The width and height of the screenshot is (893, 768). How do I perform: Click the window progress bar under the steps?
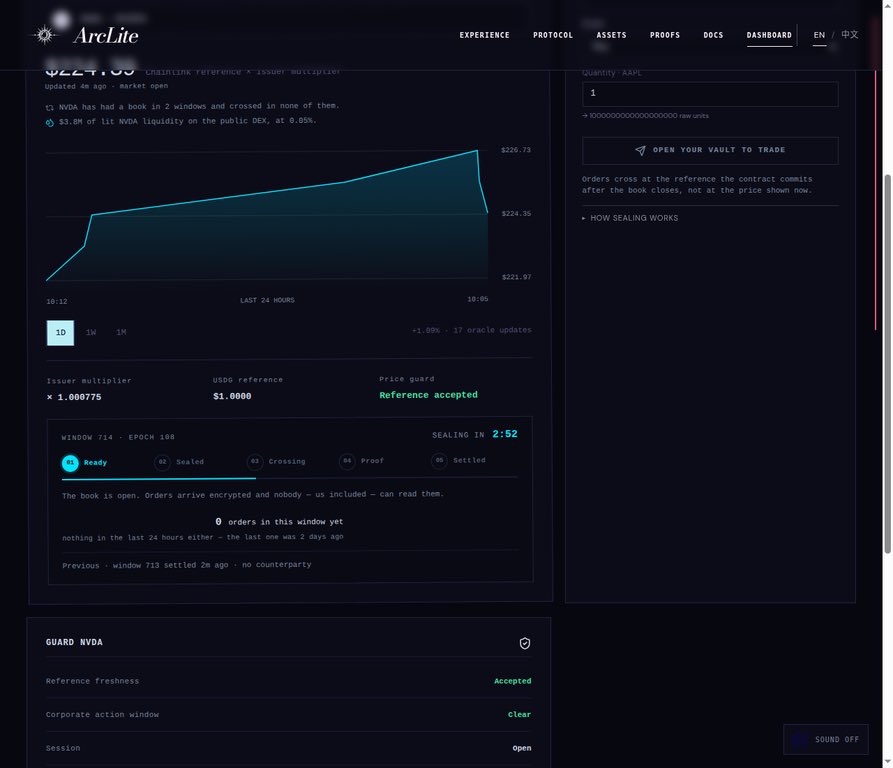coord(289,478)
